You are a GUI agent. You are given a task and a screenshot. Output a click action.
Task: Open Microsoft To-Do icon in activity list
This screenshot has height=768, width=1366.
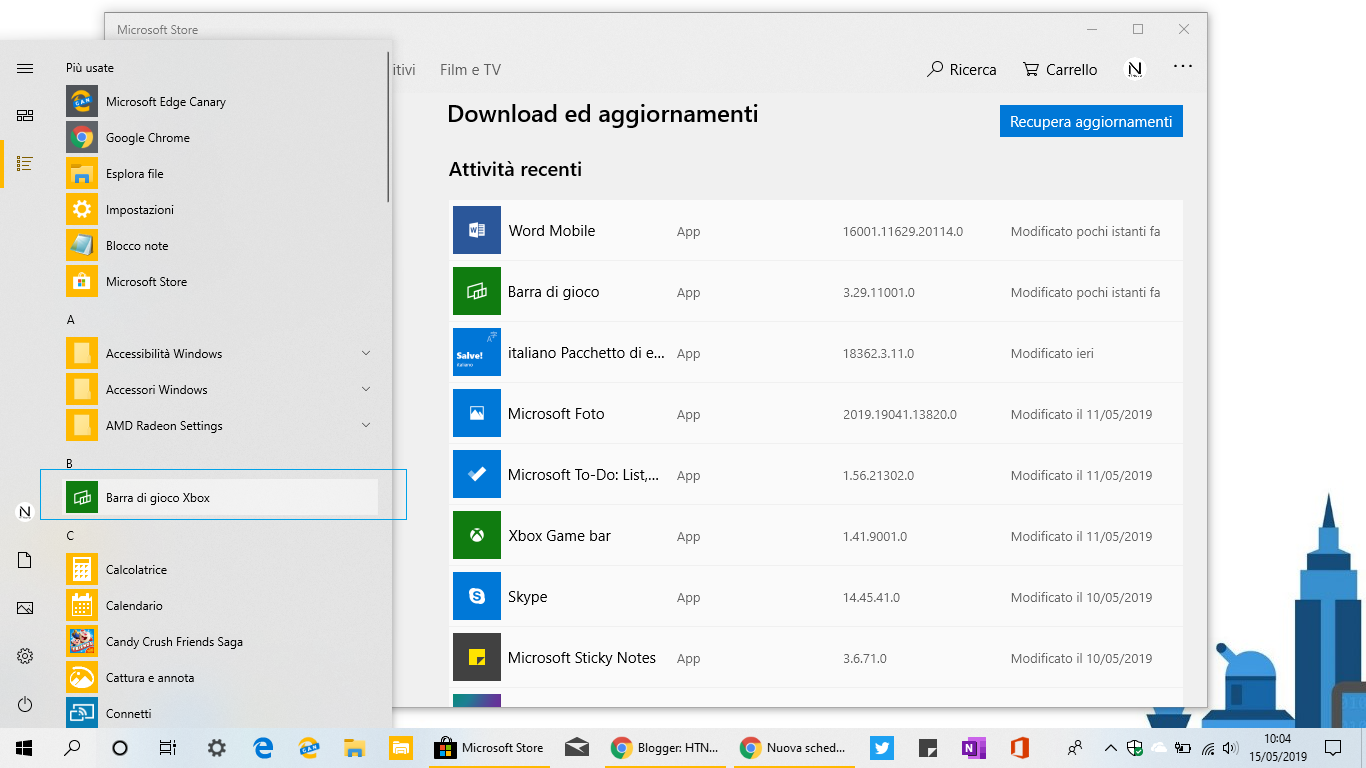coord(477,475)
